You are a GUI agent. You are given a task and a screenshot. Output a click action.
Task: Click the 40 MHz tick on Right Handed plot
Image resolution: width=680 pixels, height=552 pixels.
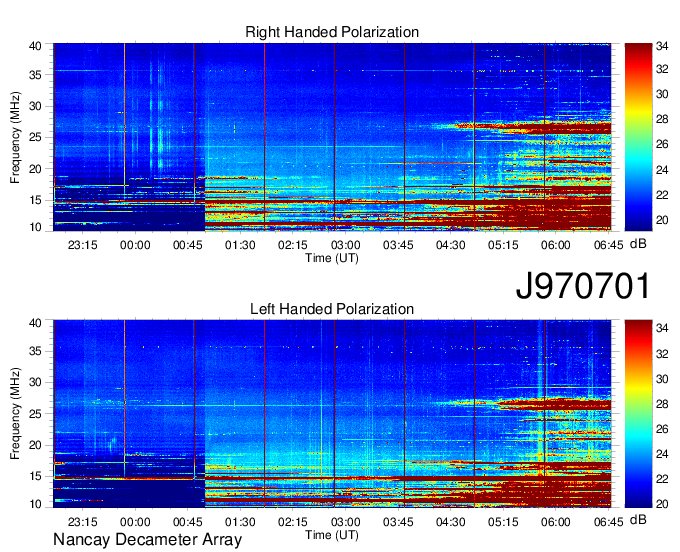(35, 46)
